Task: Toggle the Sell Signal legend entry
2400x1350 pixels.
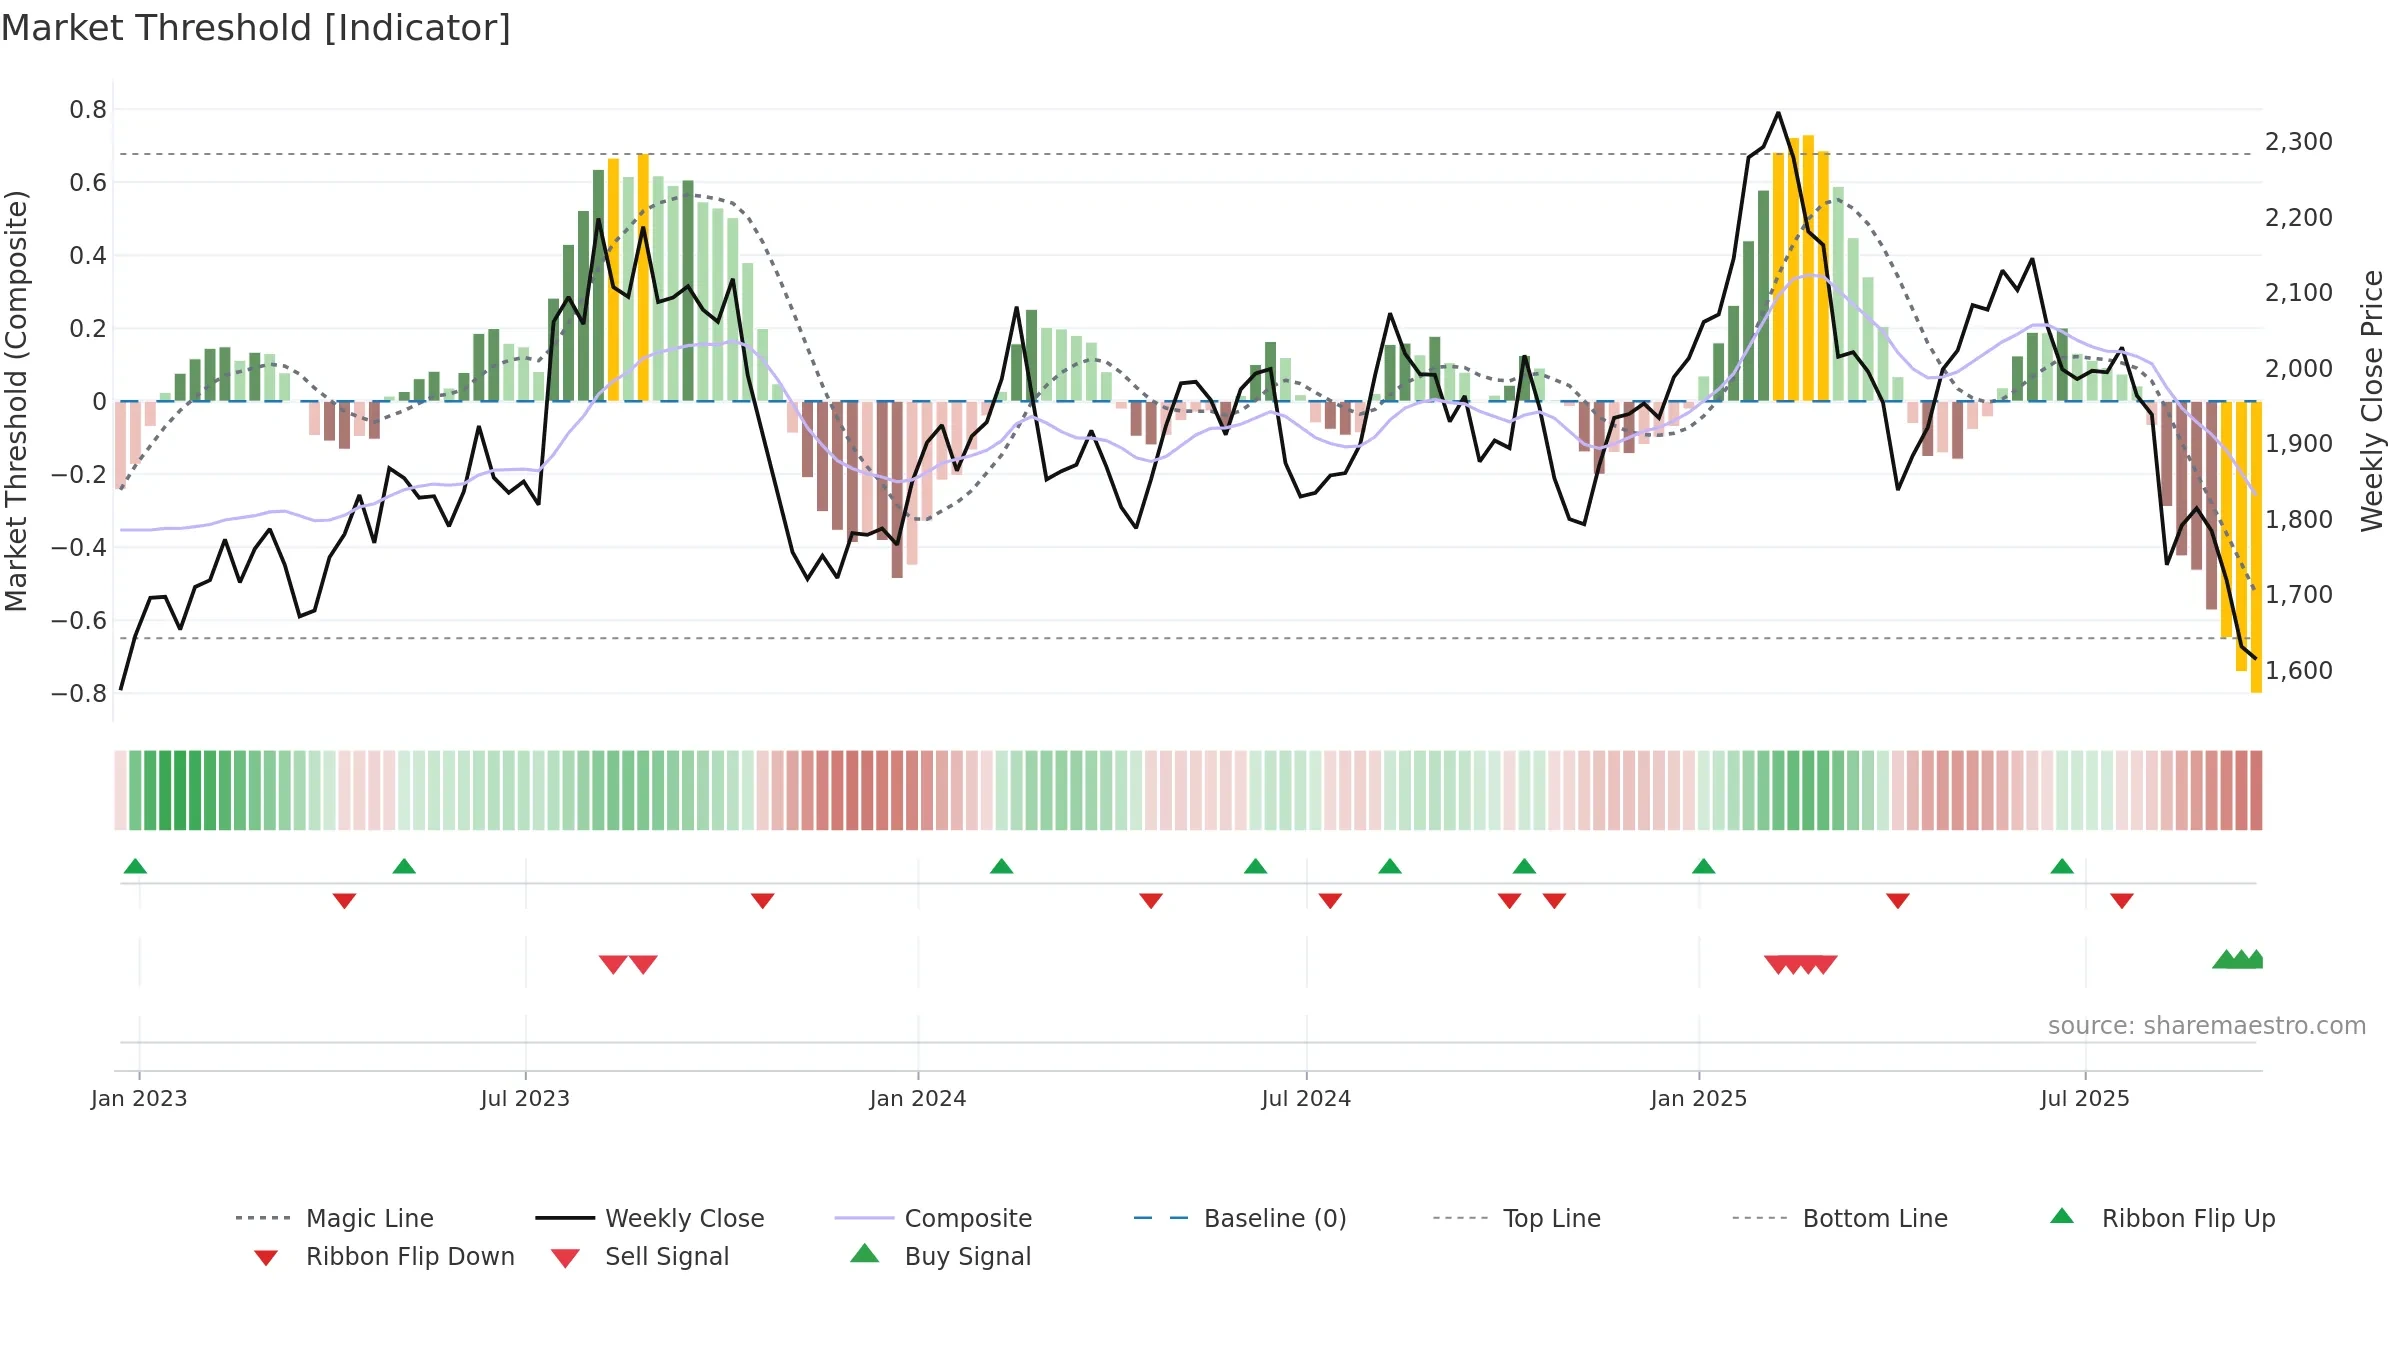Action: pos(640,1256)
